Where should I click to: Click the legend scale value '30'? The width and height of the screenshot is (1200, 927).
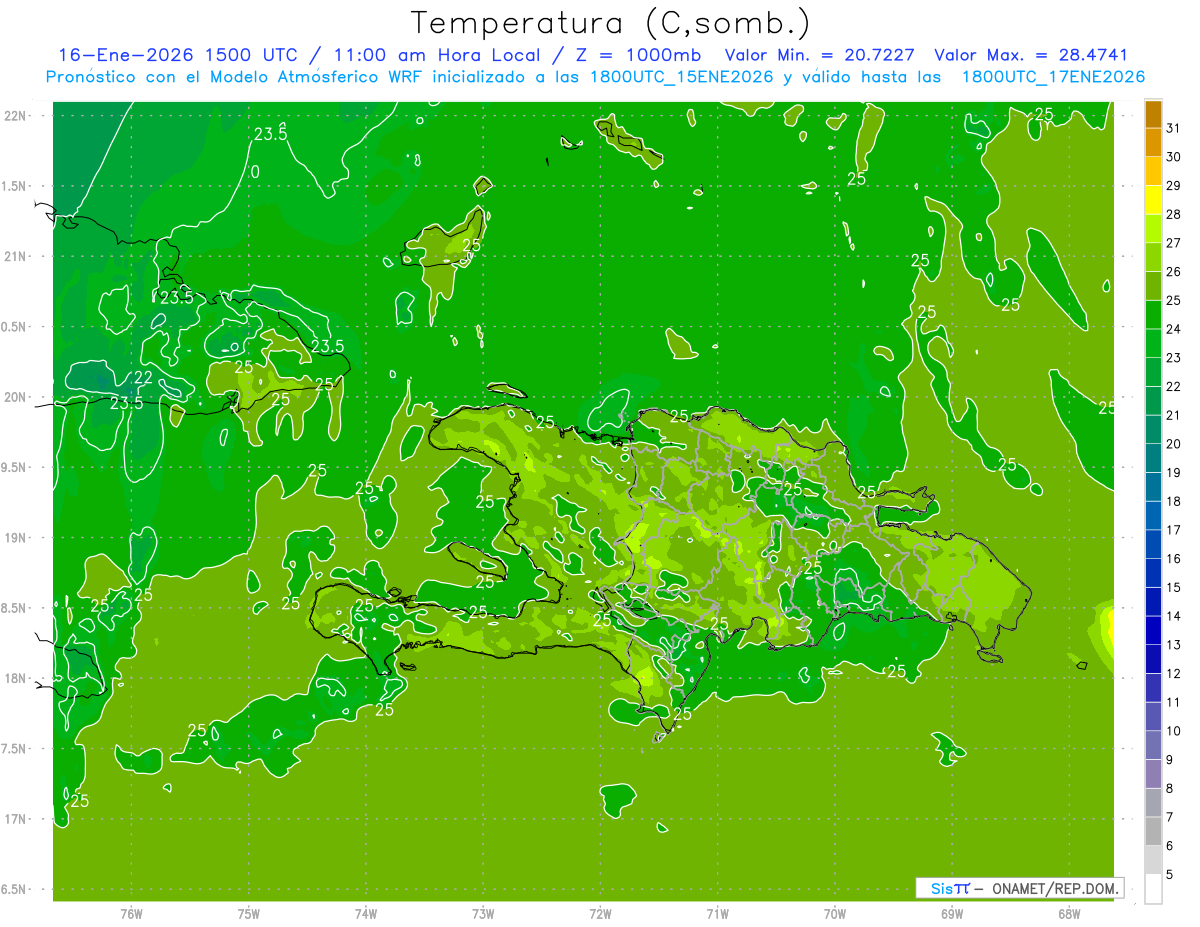(x=1174, y=157)
